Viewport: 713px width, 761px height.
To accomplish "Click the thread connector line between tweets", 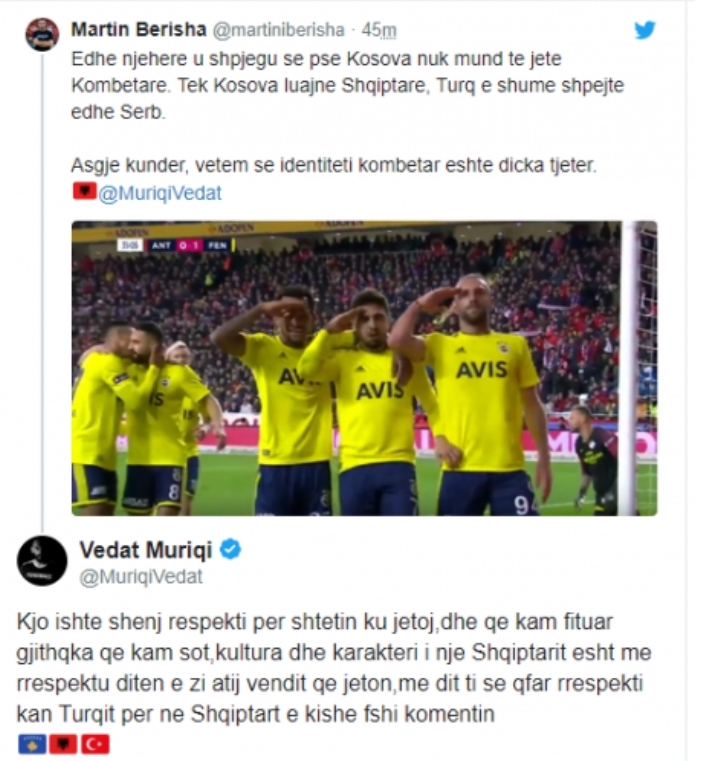I will coord(42,291).
